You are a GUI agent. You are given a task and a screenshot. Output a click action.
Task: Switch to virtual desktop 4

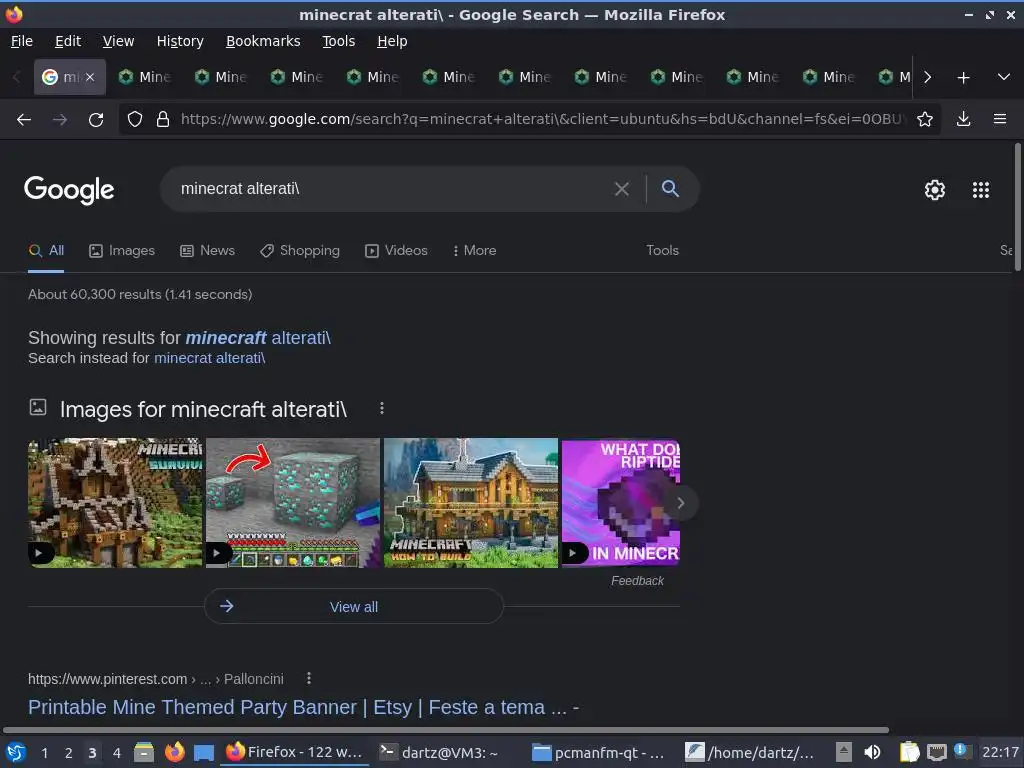click(x=116, y=753)
